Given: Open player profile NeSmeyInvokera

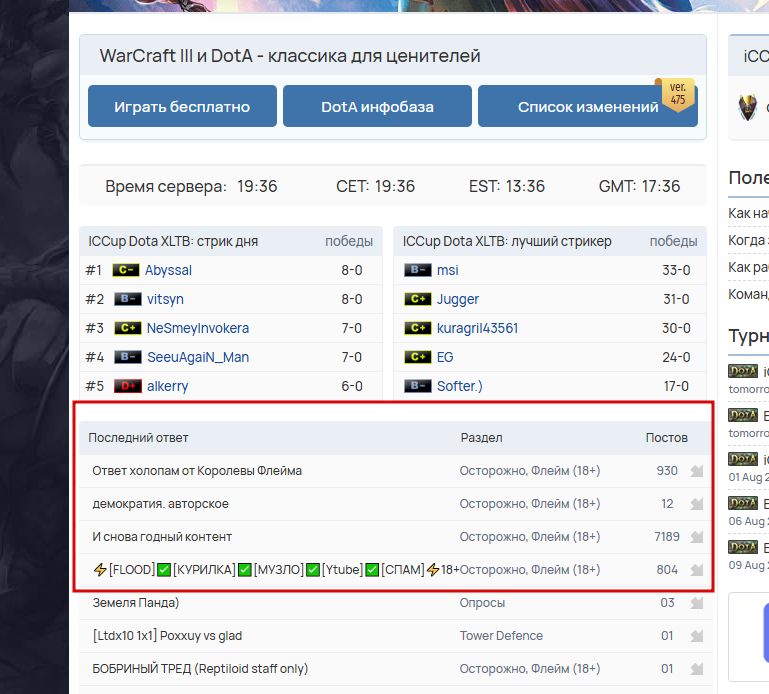Looking at the screenshot, I should [198, 328].
